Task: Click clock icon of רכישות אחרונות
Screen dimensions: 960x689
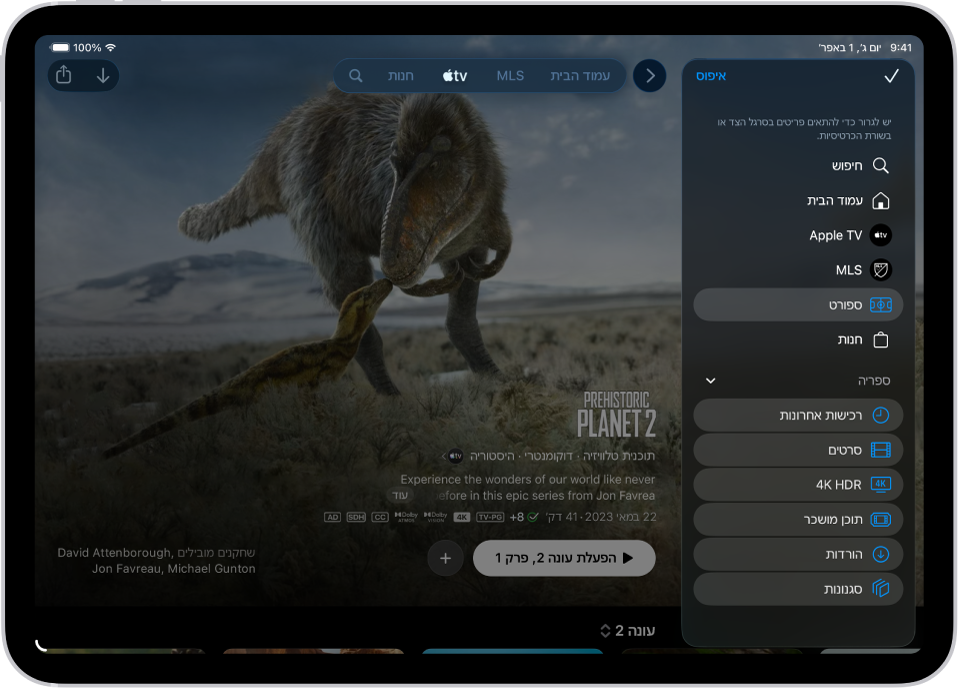Action: click(880, 415)
